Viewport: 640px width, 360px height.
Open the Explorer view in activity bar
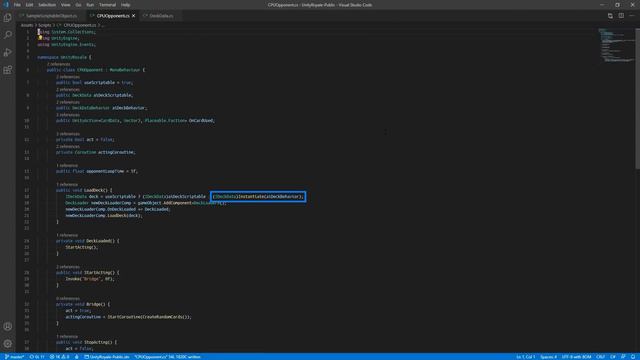[7, 18]
